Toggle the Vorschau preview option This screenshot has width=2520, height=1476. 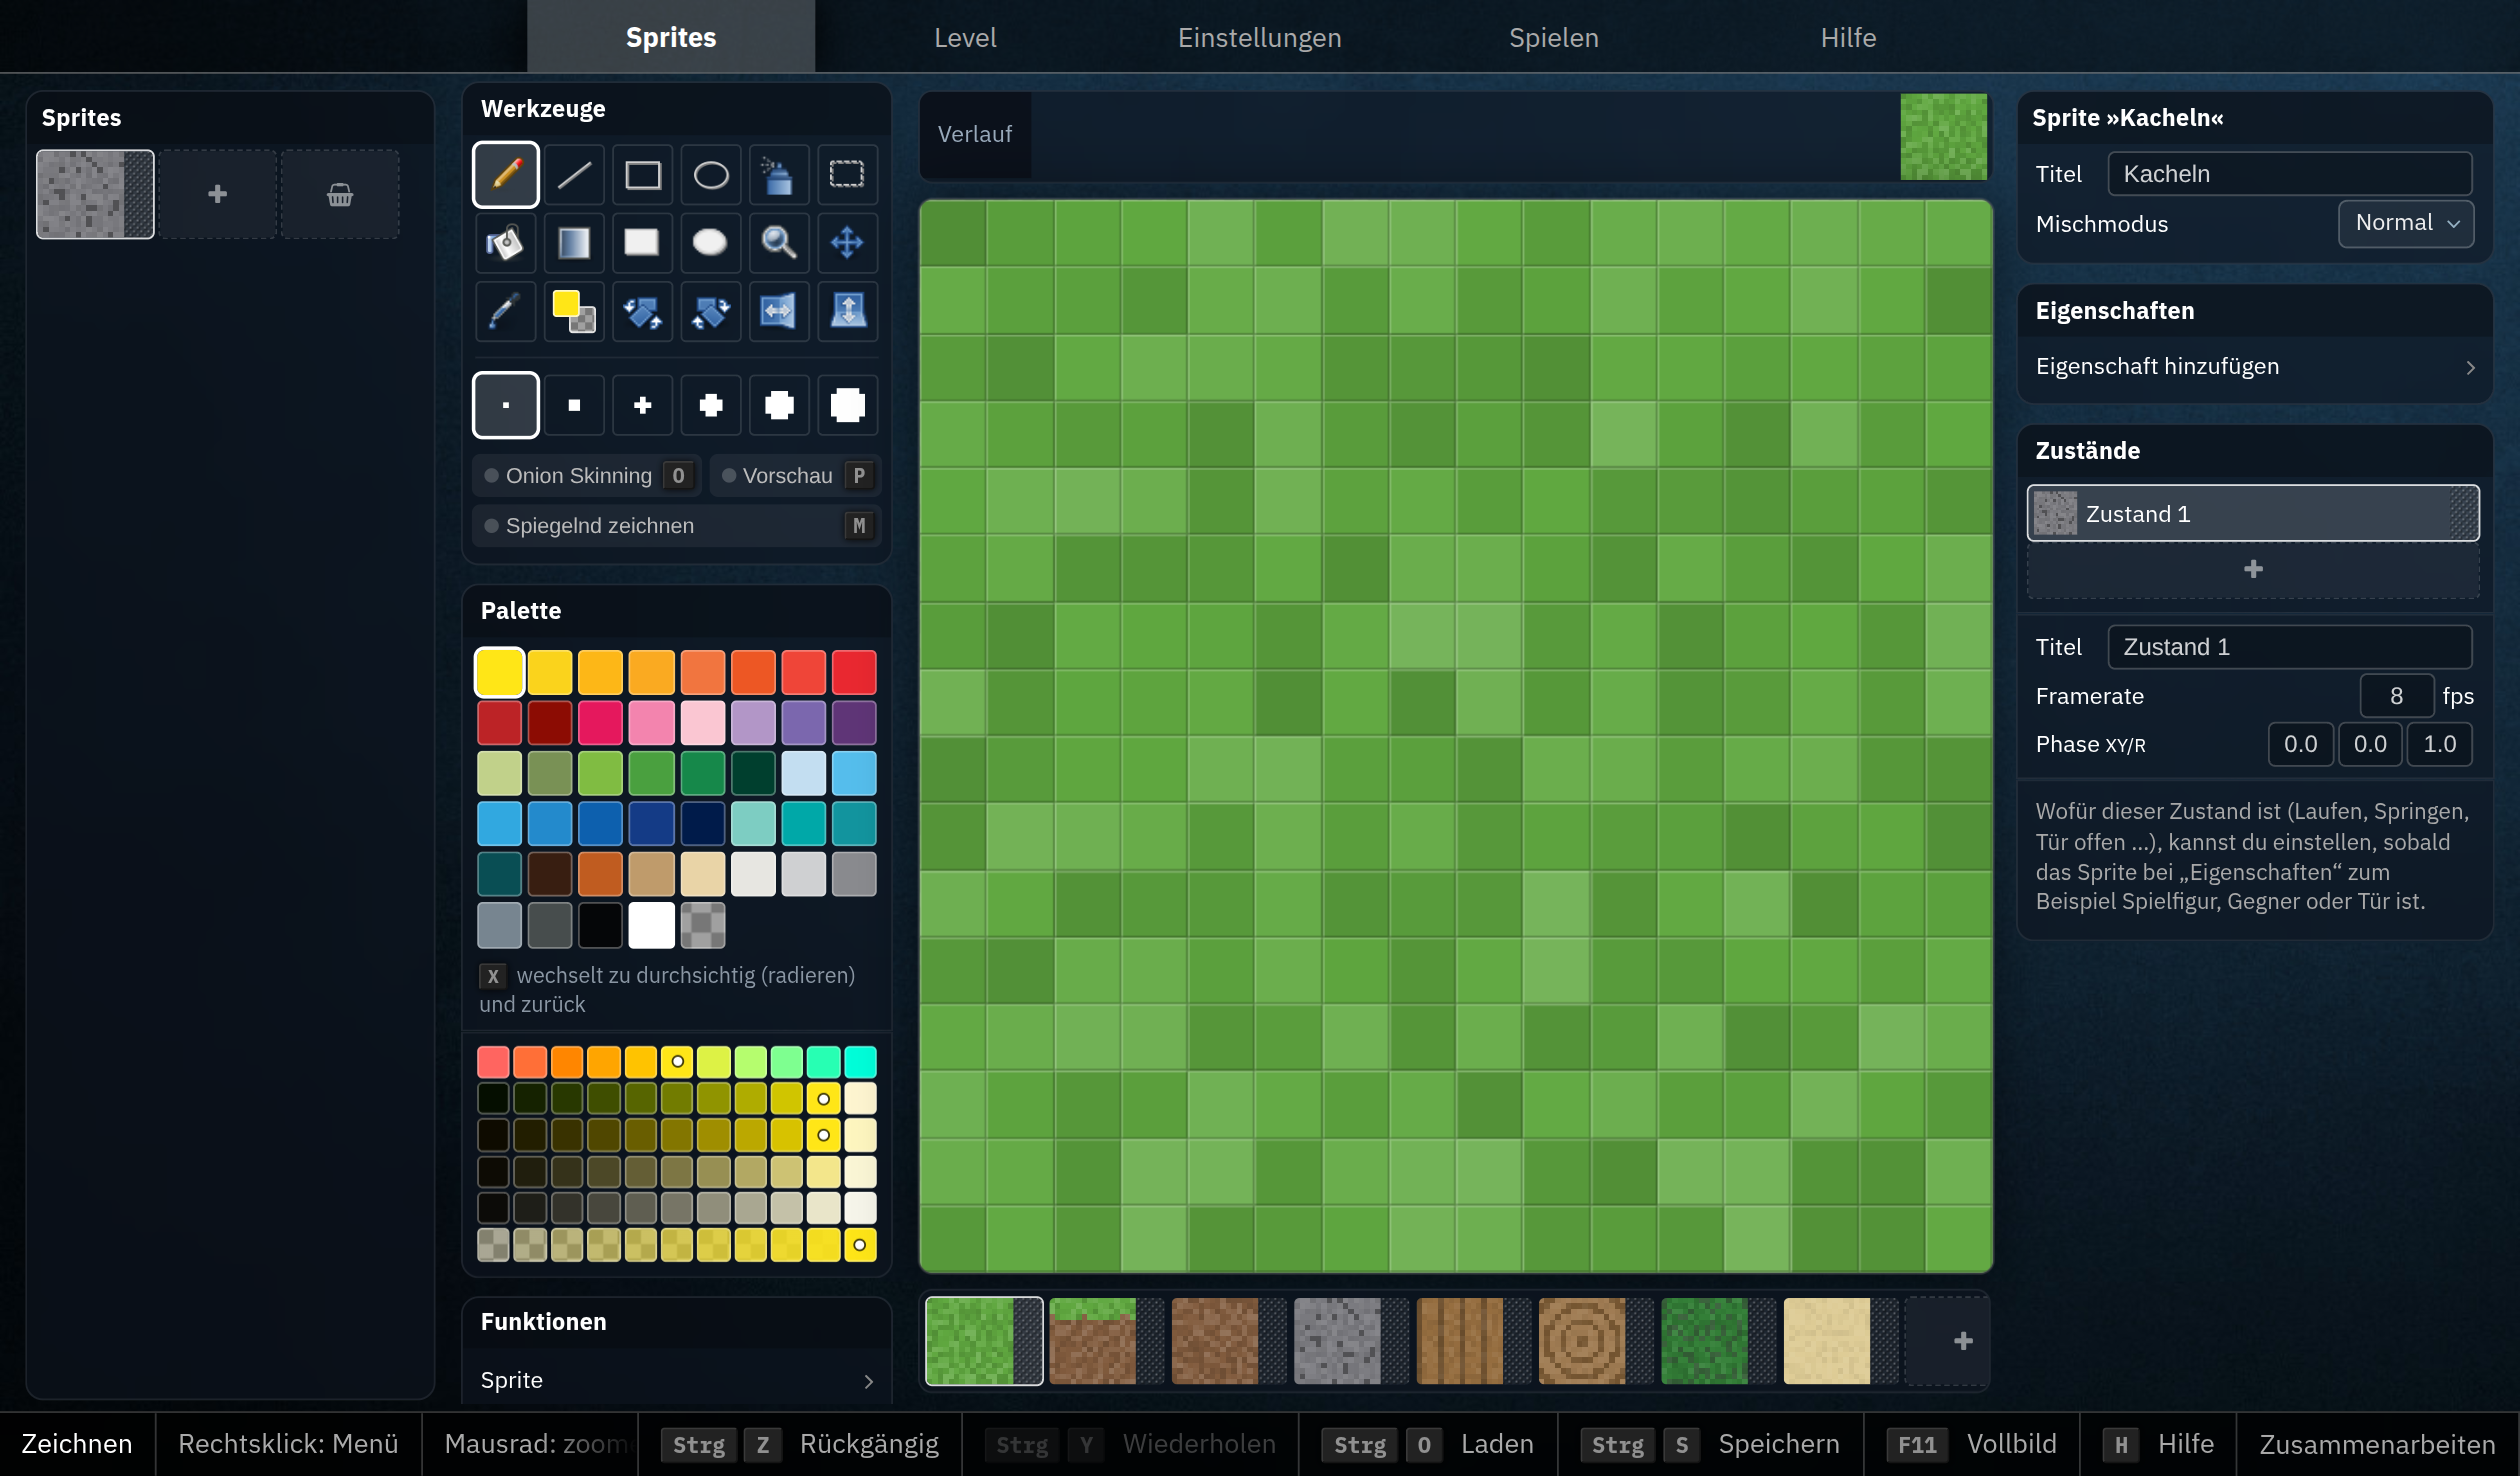tap(795, 476)
